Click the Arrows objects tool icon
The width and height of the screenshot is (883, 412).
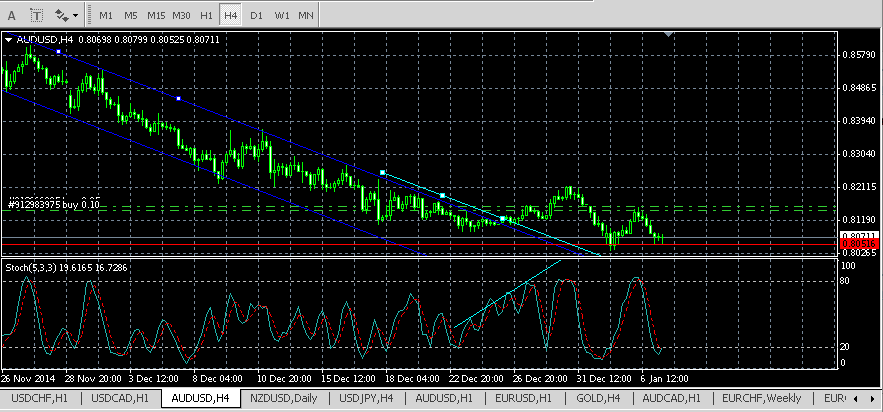click(61, 15)
